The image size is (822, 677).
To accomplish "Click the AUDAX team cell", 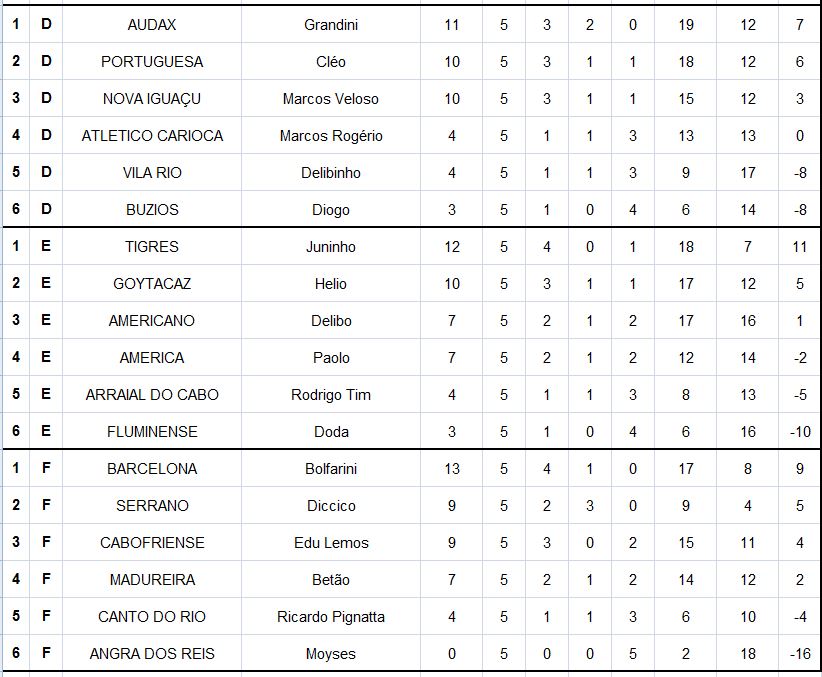I will click(152, 25).
